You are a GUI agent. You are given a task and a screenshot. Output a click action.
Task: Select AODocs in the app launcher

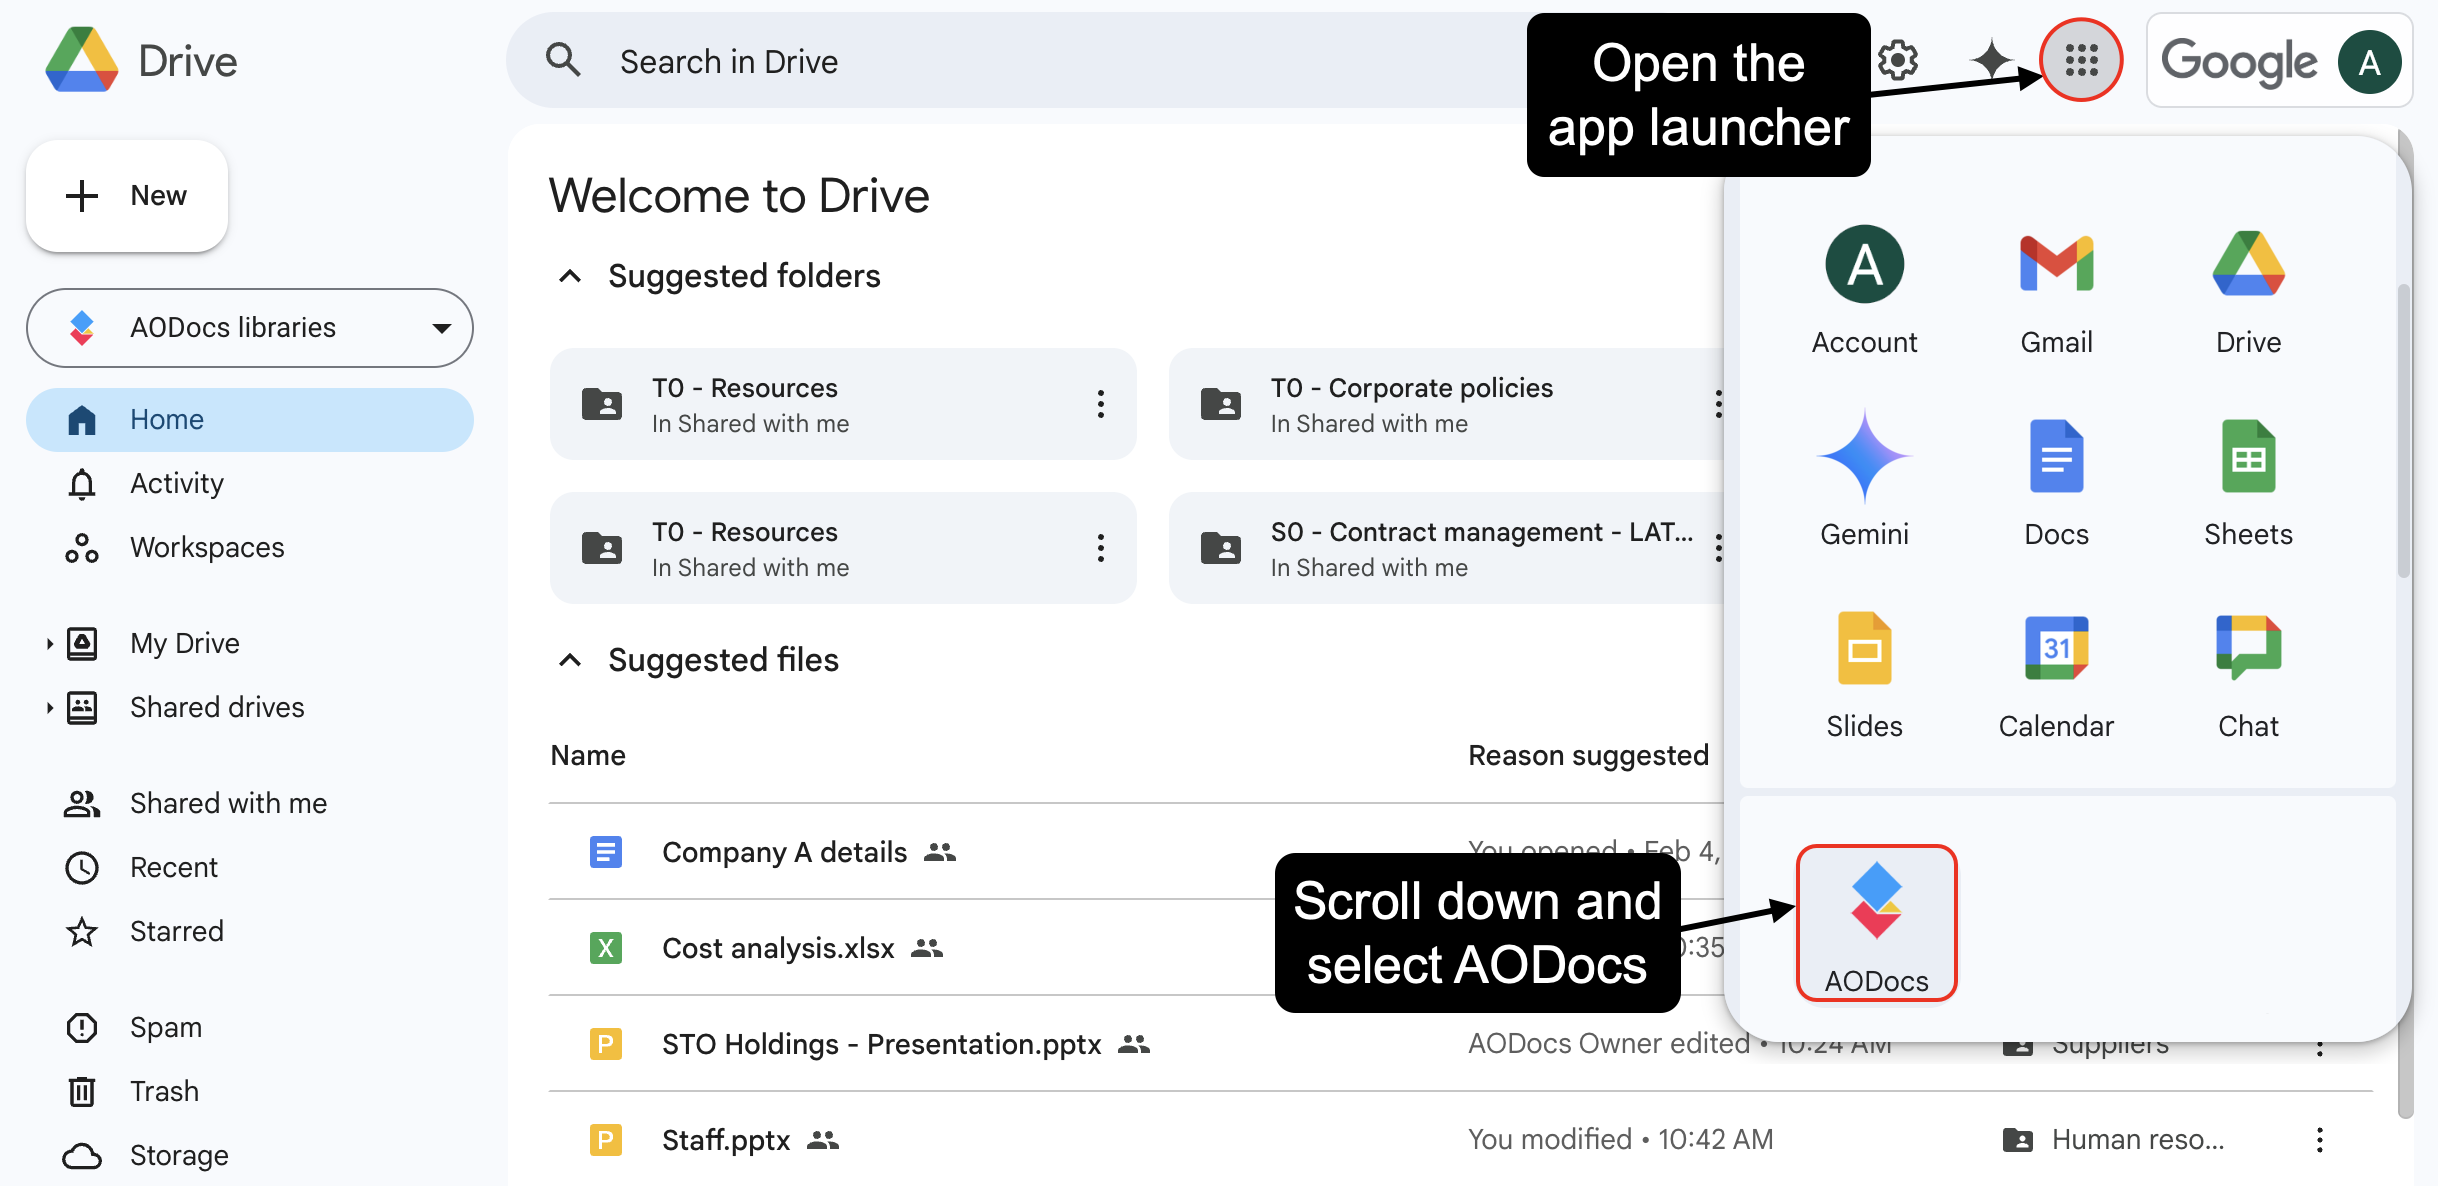coord(1876,923)
